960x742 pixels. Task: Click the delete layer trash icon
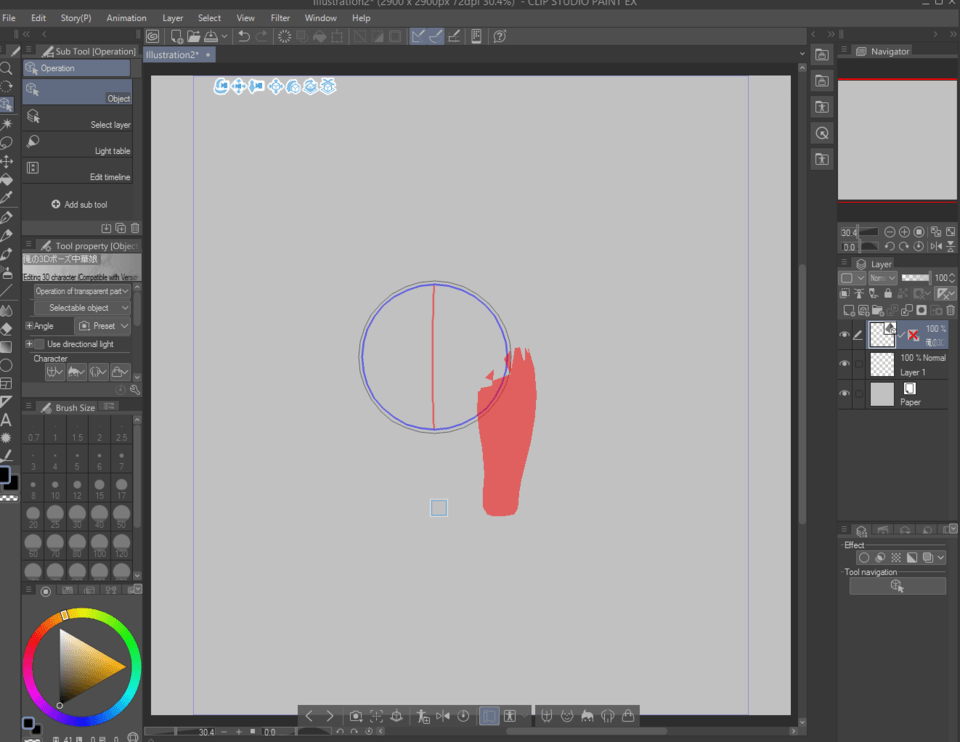[950, 310]
